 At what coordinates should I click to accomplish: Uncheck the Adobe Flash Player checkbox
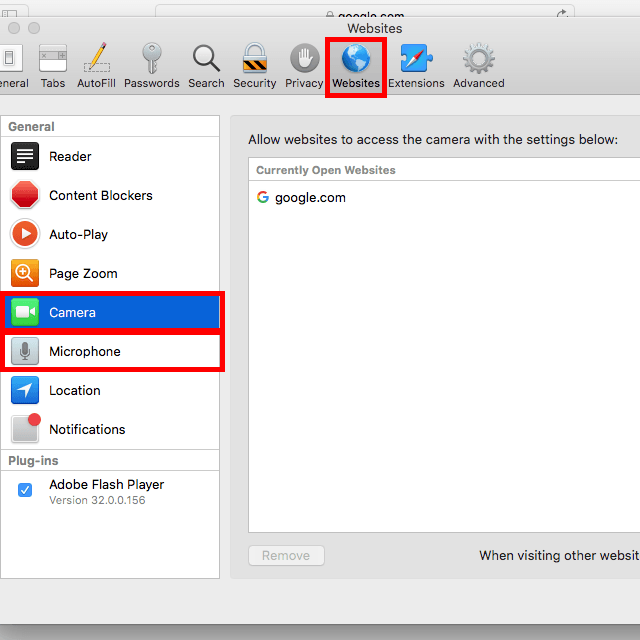point(25,490)
